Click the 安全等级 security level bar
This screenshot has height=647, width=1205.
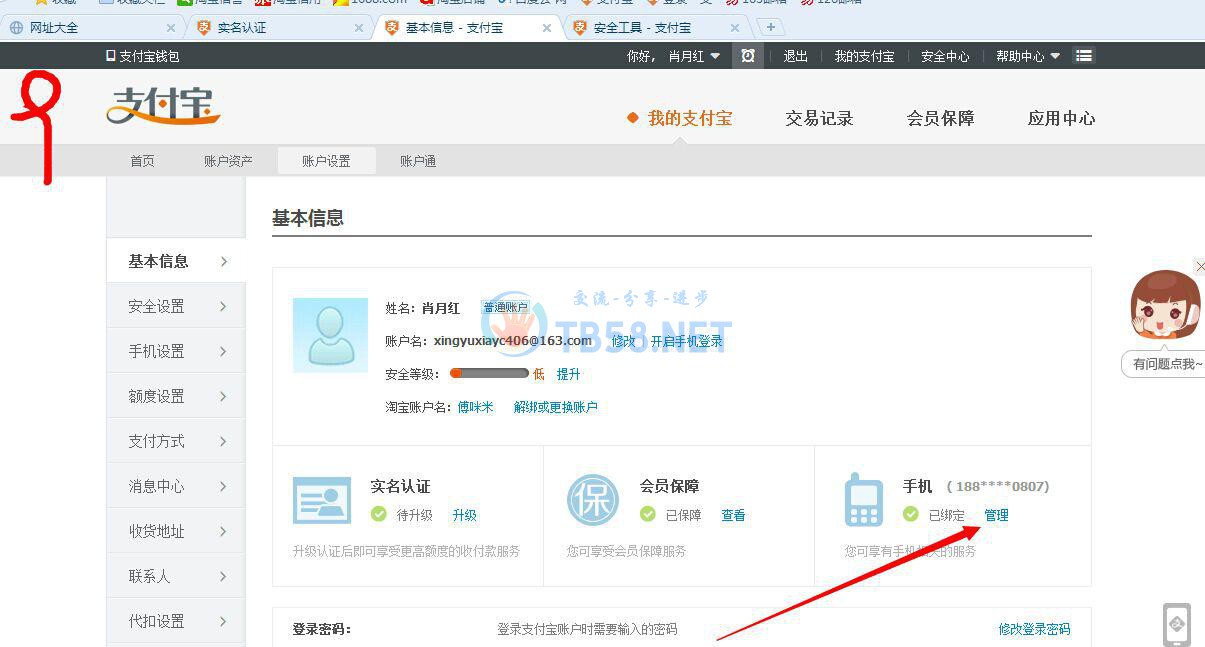pyautogui.click(x=489, y=373)
